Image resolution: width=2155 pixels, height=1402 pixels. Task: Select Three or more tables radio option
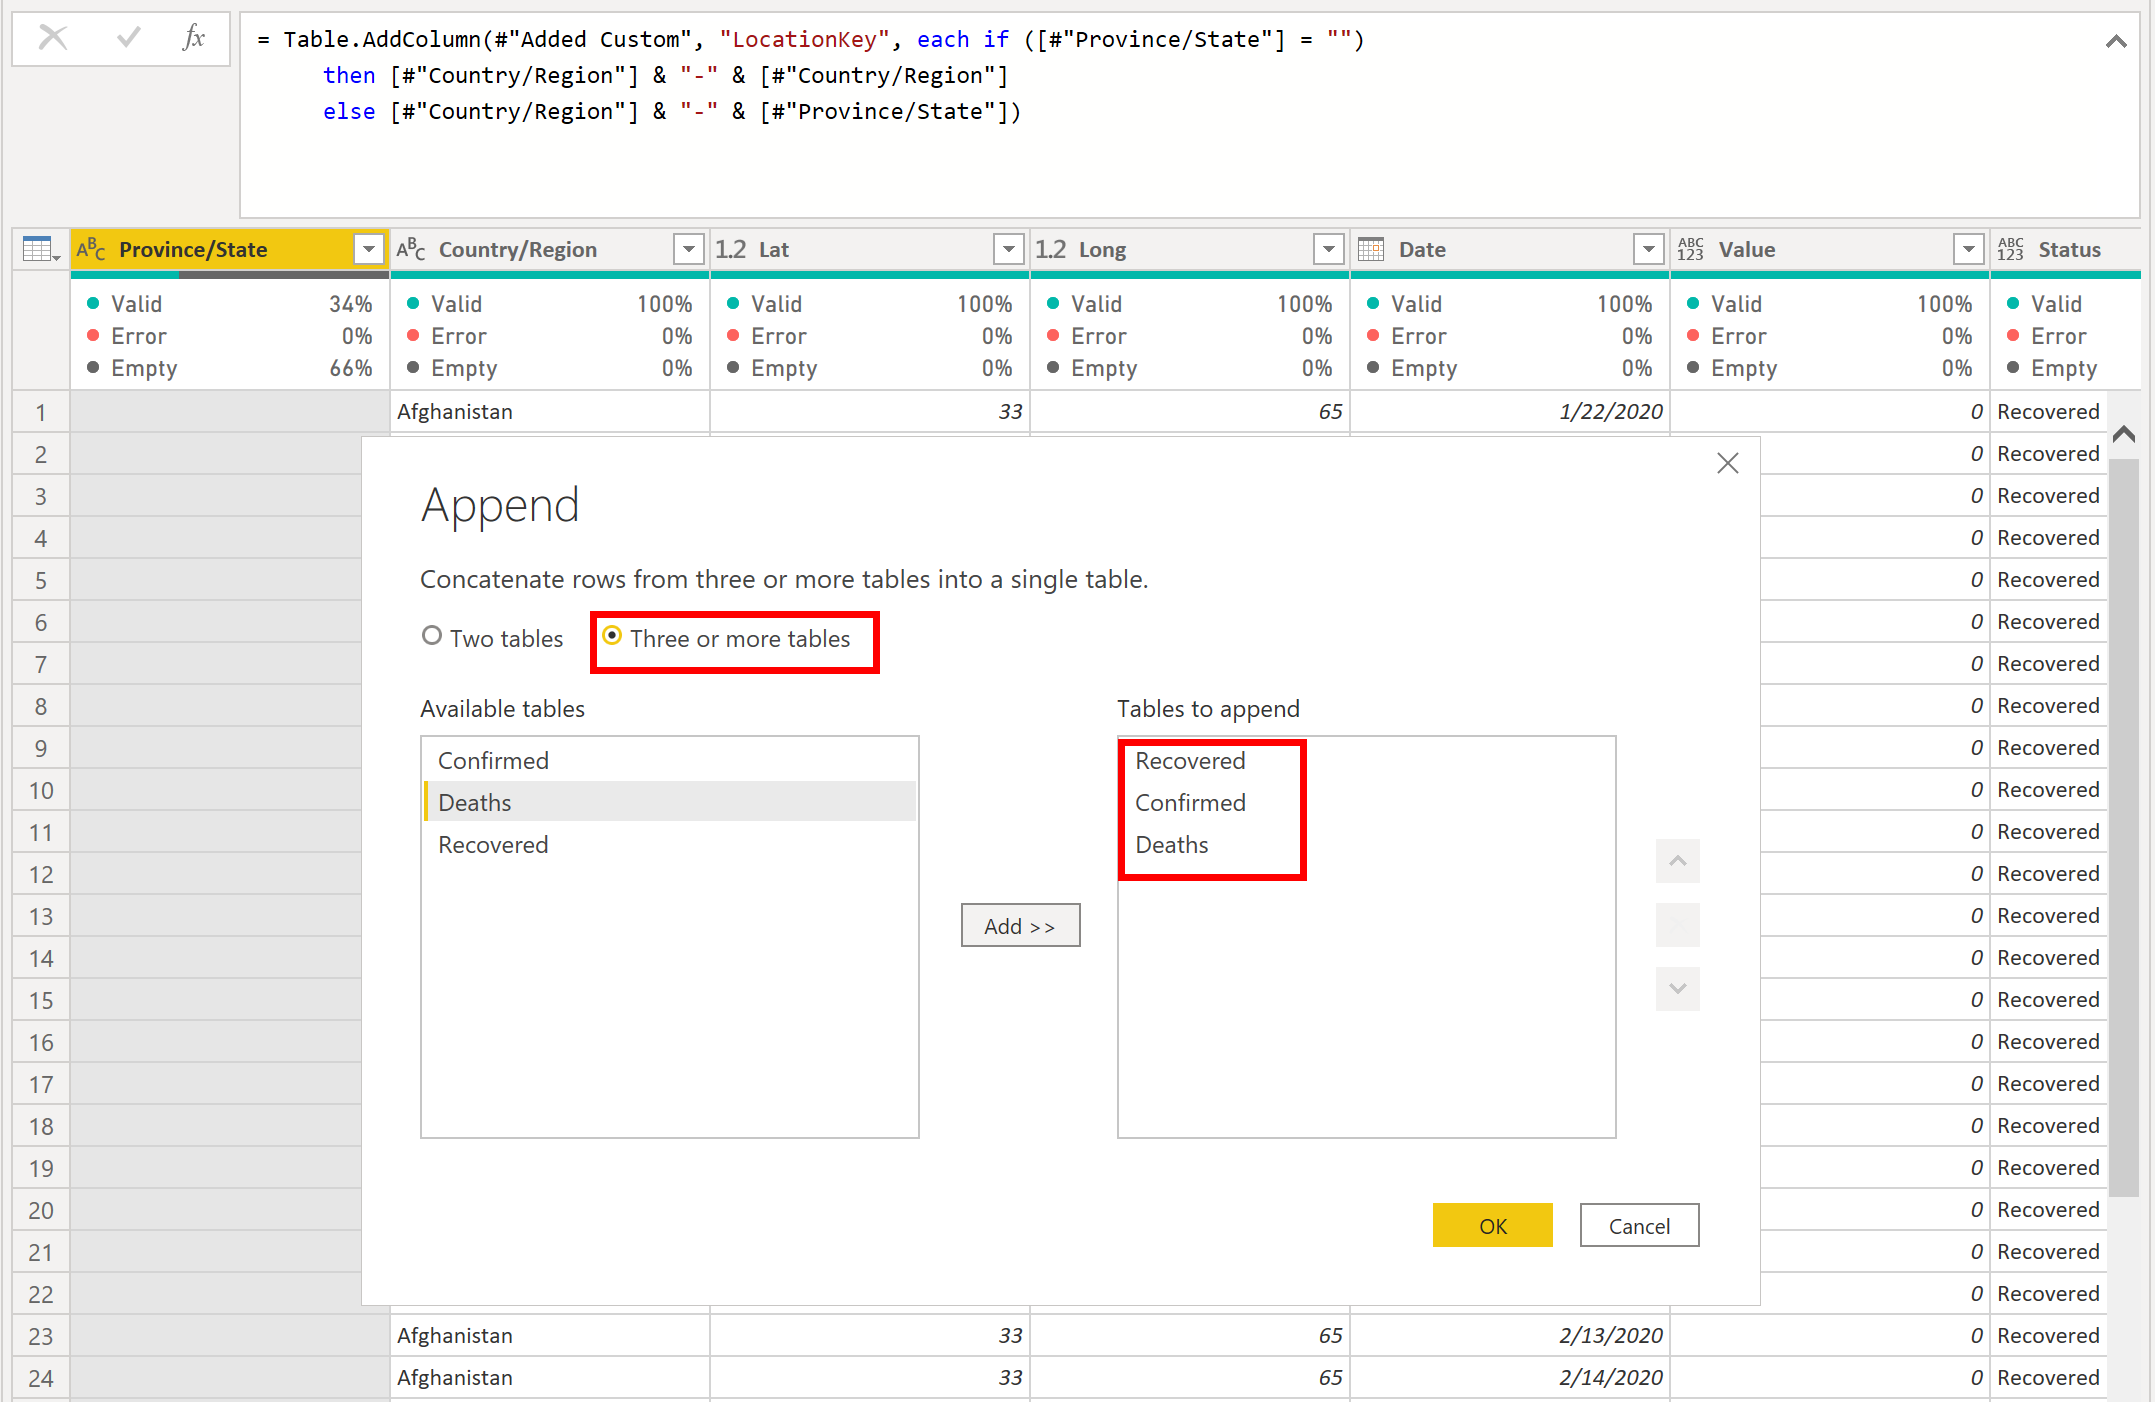(x=612, y=636)
